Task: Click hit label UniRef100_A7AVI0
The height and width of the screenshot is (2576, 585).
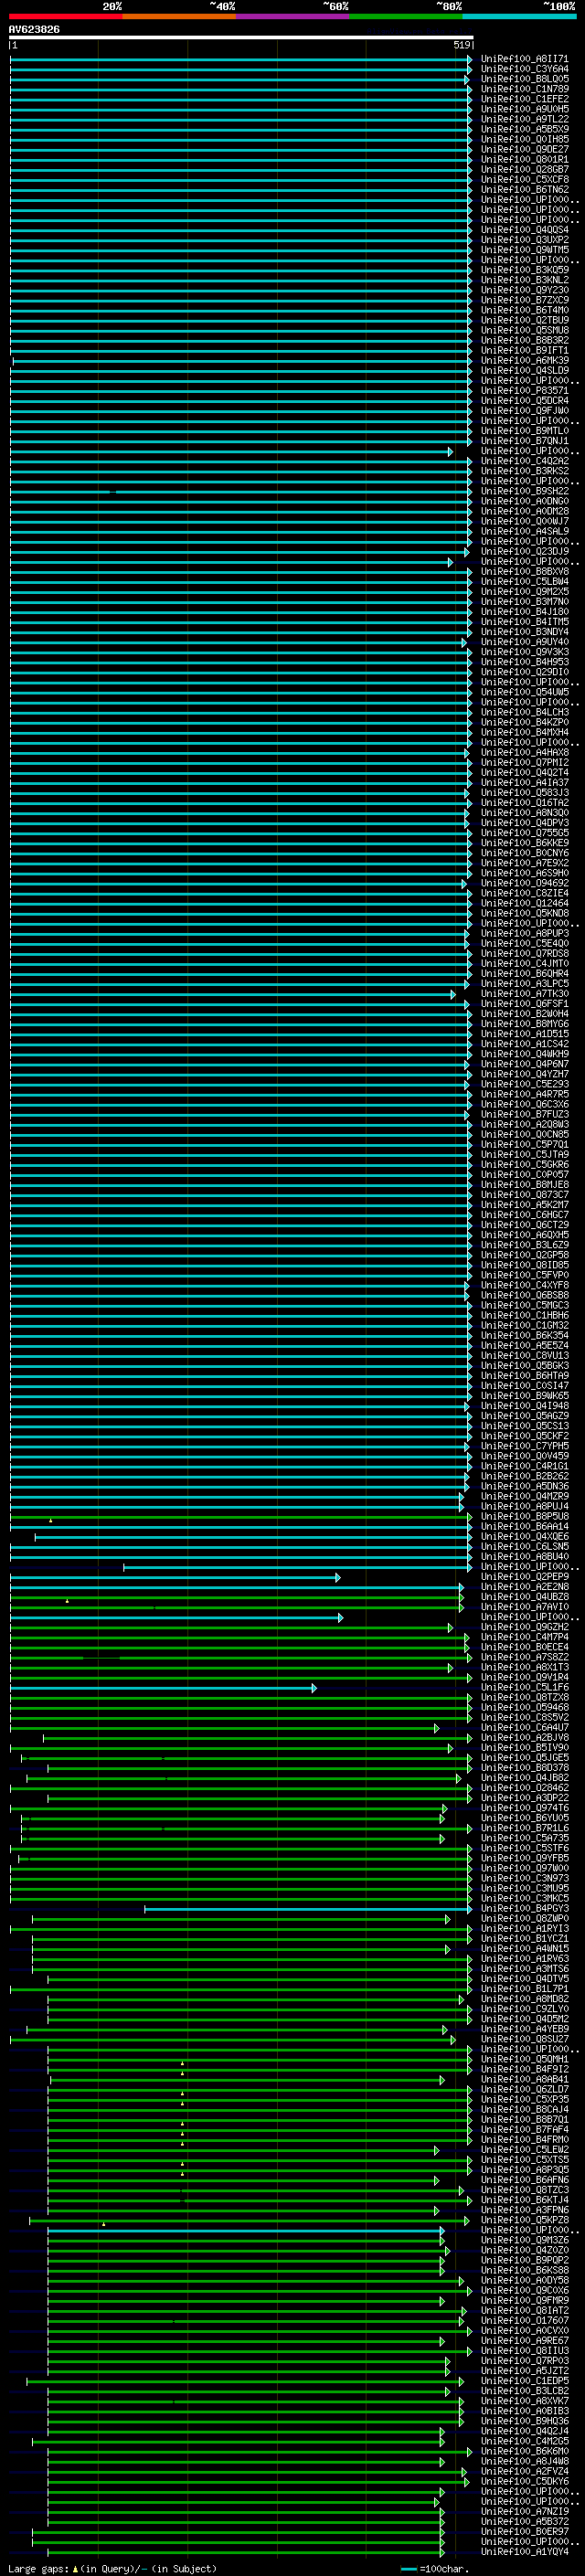Action: [x=525, y=1607]
